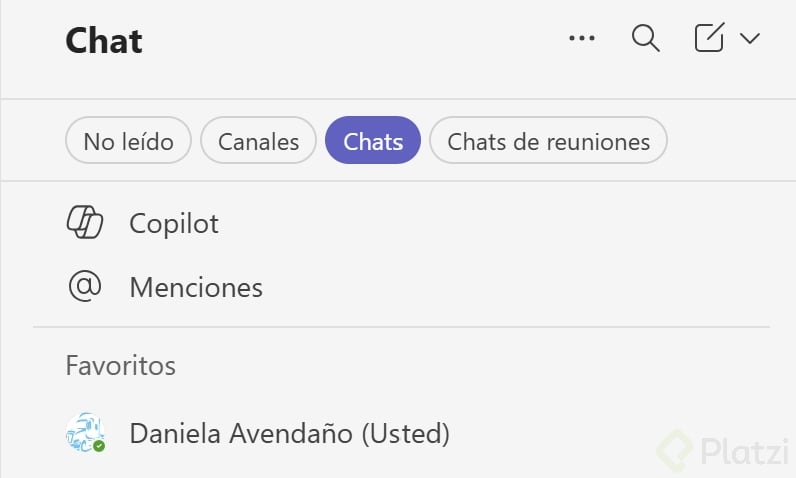Open the Menciones item
Image resolution: width=796 pixels, height=478 pixels.
coord(196,288)
